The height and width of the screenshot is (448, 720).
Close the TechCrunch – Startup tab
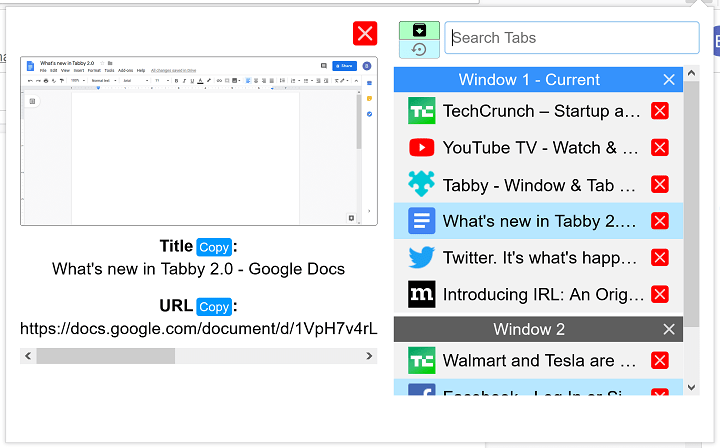(660, 111)
